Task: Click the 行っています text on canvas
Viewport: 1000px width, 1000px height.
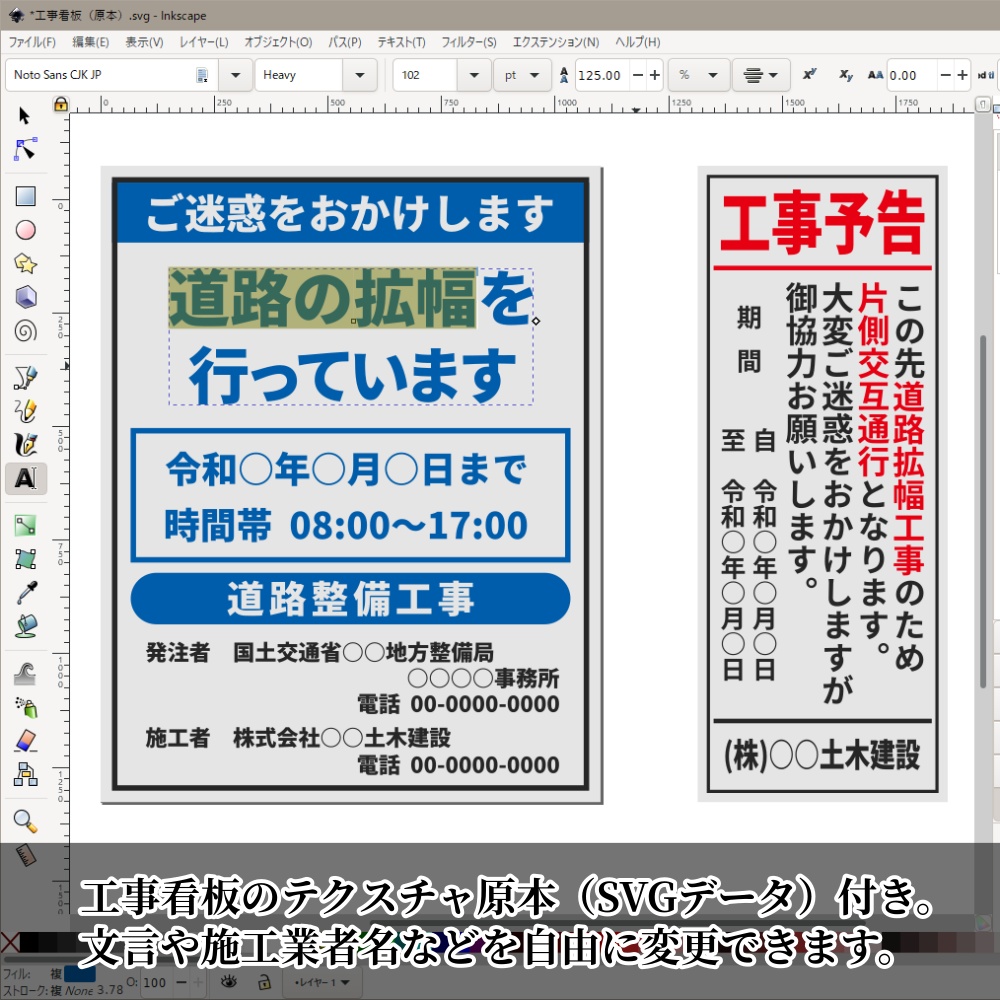Action: (x=352, y=376)
